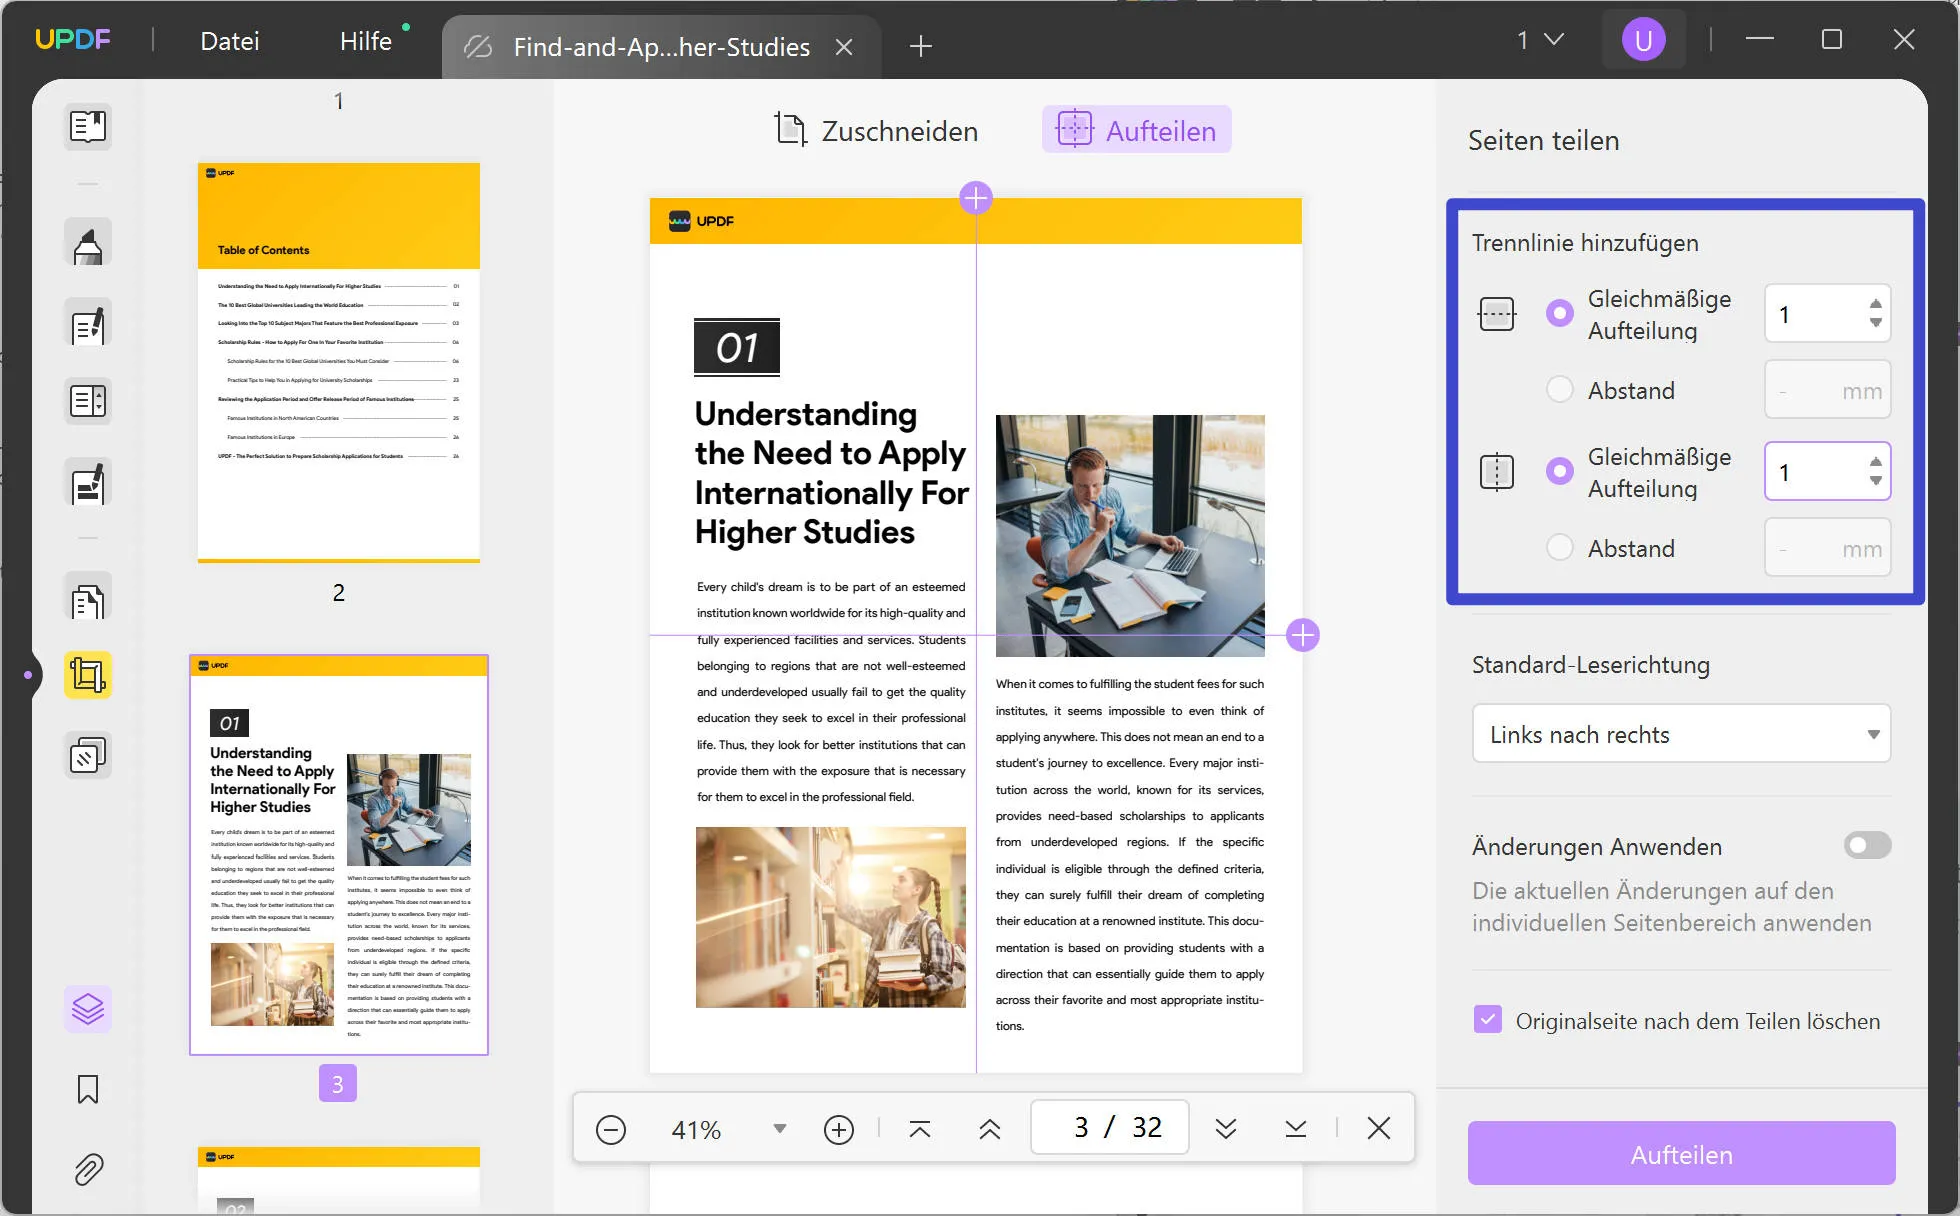Close the bottom navigation toolbar
This screenshot has width=1960, height=1216.
tap(1379, 1129)
